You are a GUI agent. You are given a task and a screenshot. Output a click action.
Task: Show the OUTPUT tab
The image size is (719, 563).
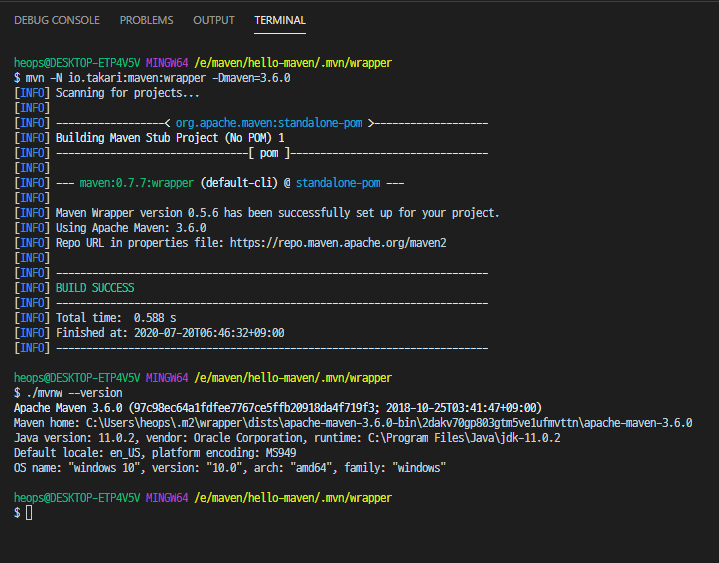pyautogui.click(x=214, y=20)
